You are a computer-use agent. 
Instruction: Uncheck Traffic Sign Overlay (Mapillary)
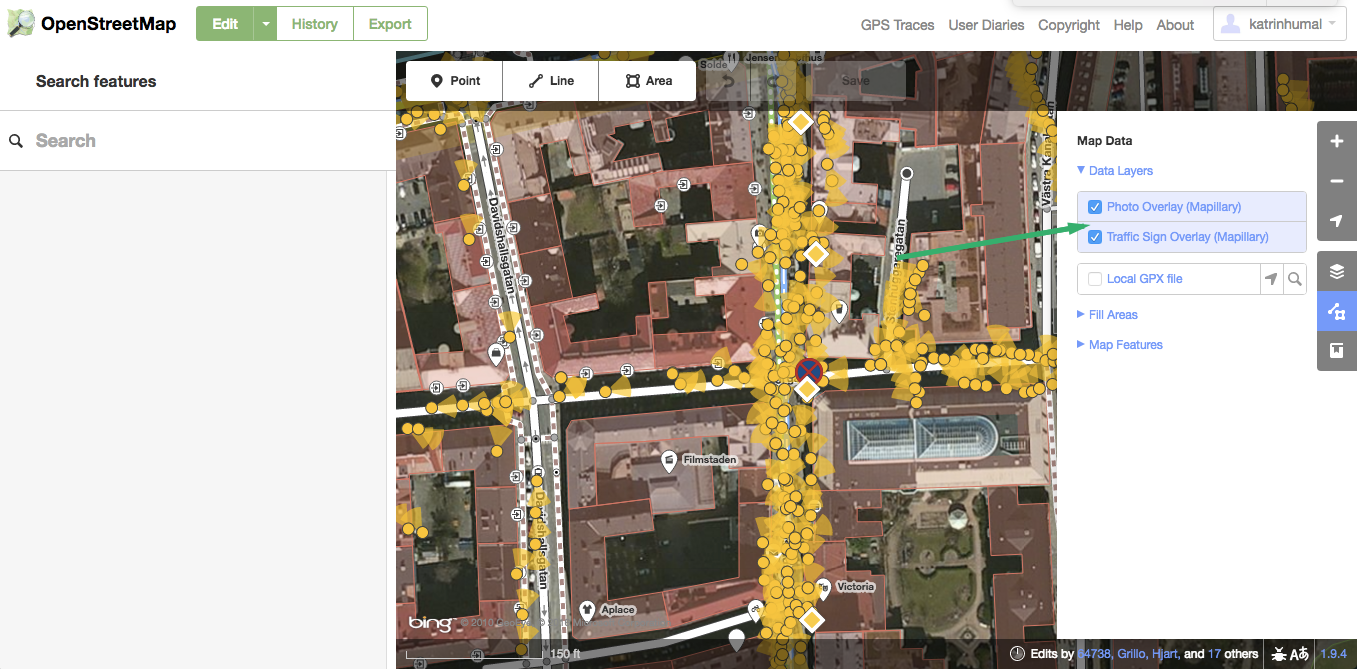1095,237
